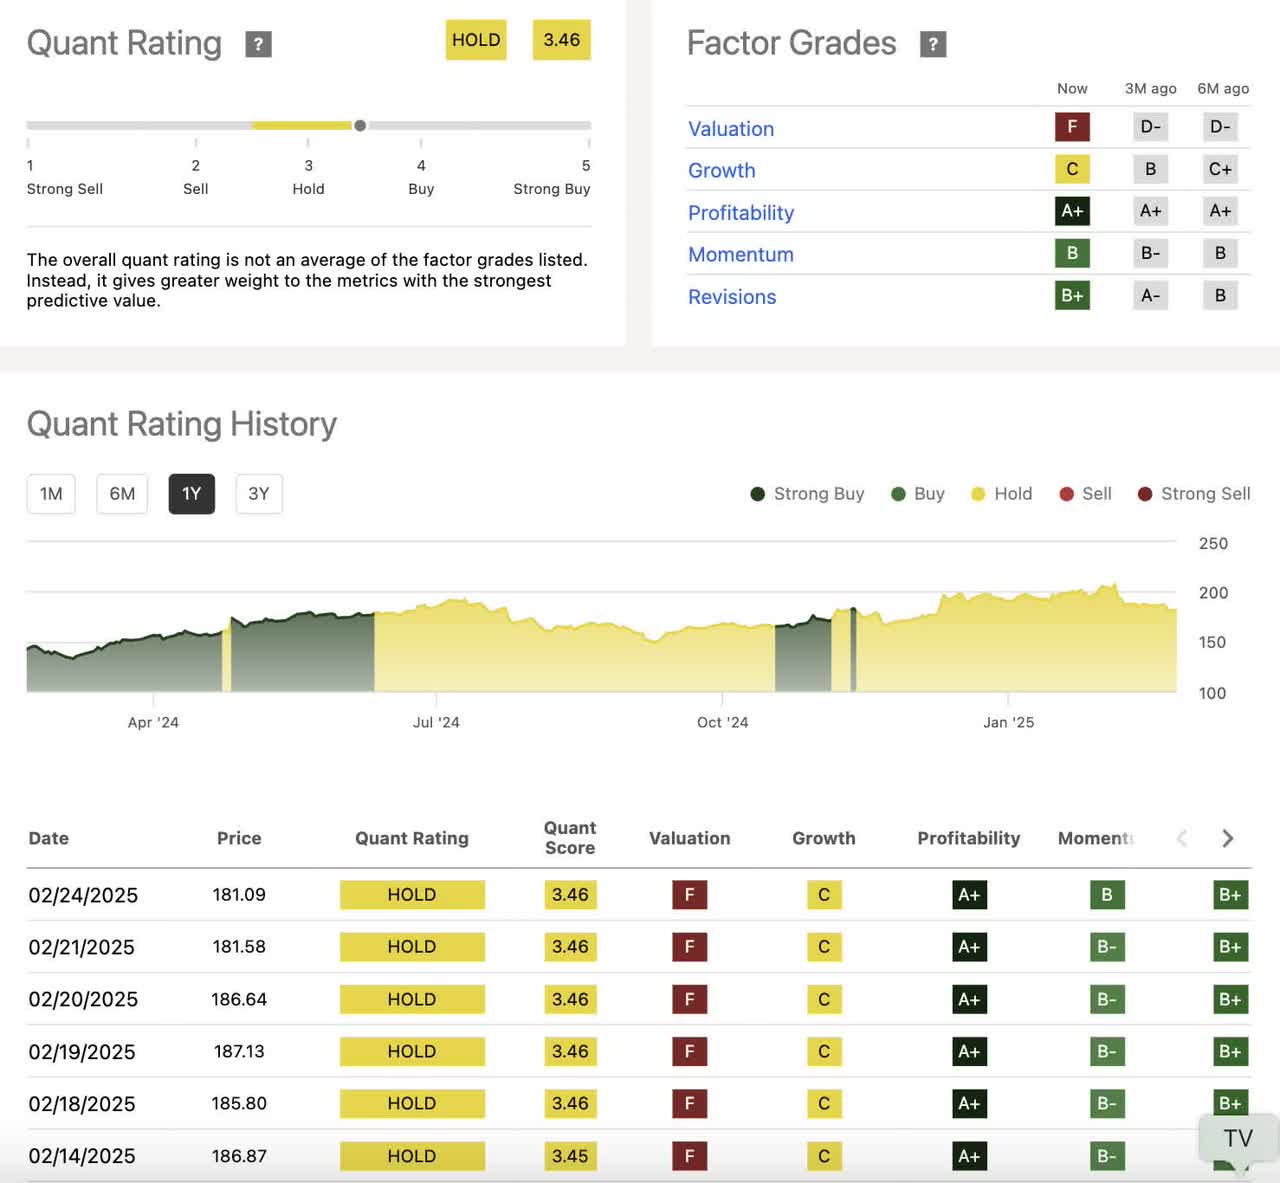
Task: Click the date 02/21/2025
Action: pos(81,947)
